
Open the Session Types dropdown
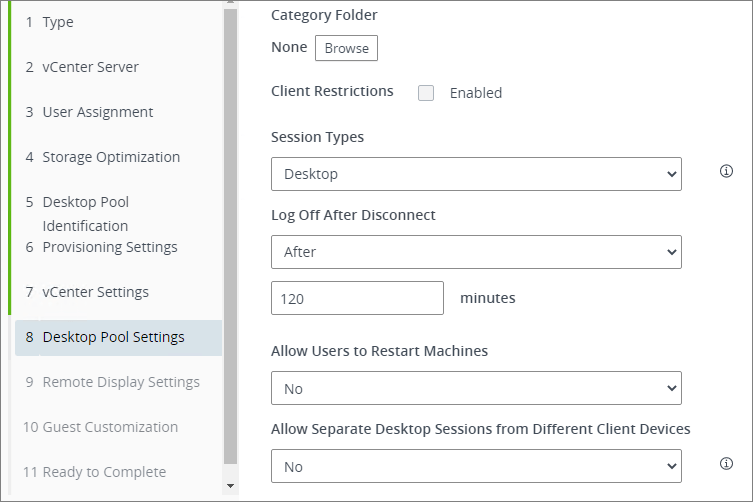pos(476,174)
